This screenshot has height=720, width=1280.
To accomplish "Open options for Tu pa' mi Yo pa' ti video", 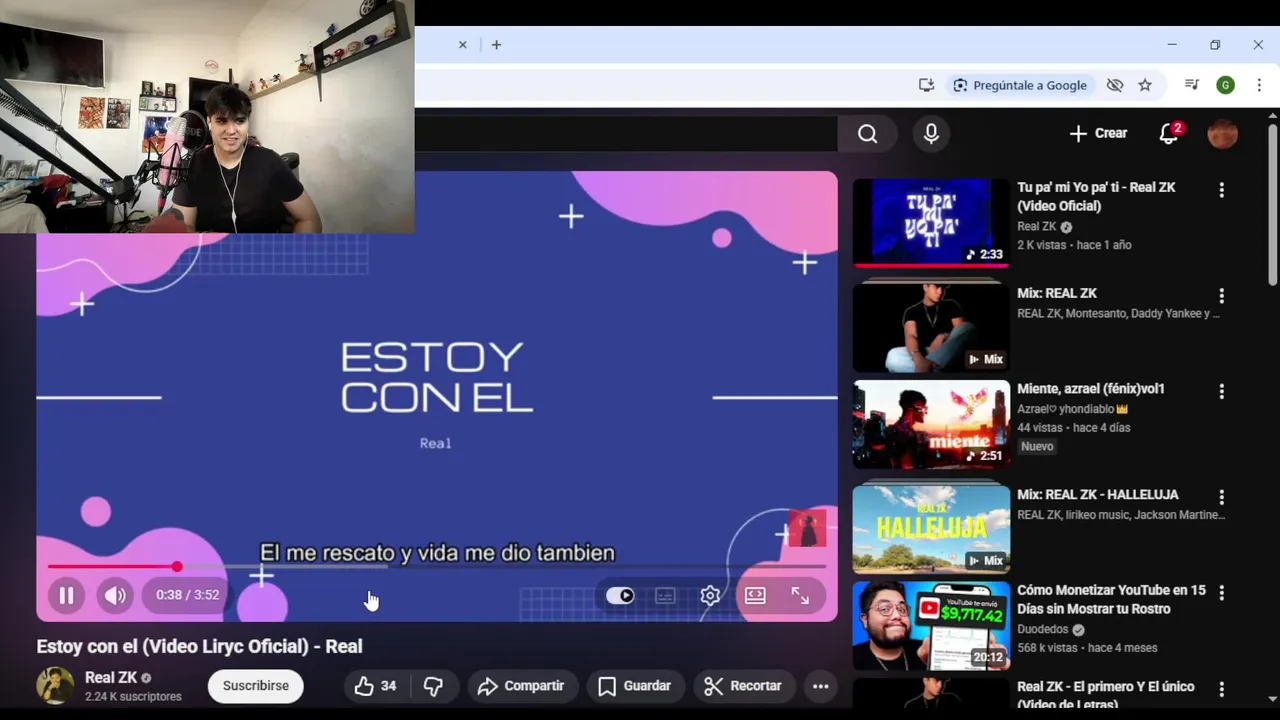I will (x=1221, y=189).
